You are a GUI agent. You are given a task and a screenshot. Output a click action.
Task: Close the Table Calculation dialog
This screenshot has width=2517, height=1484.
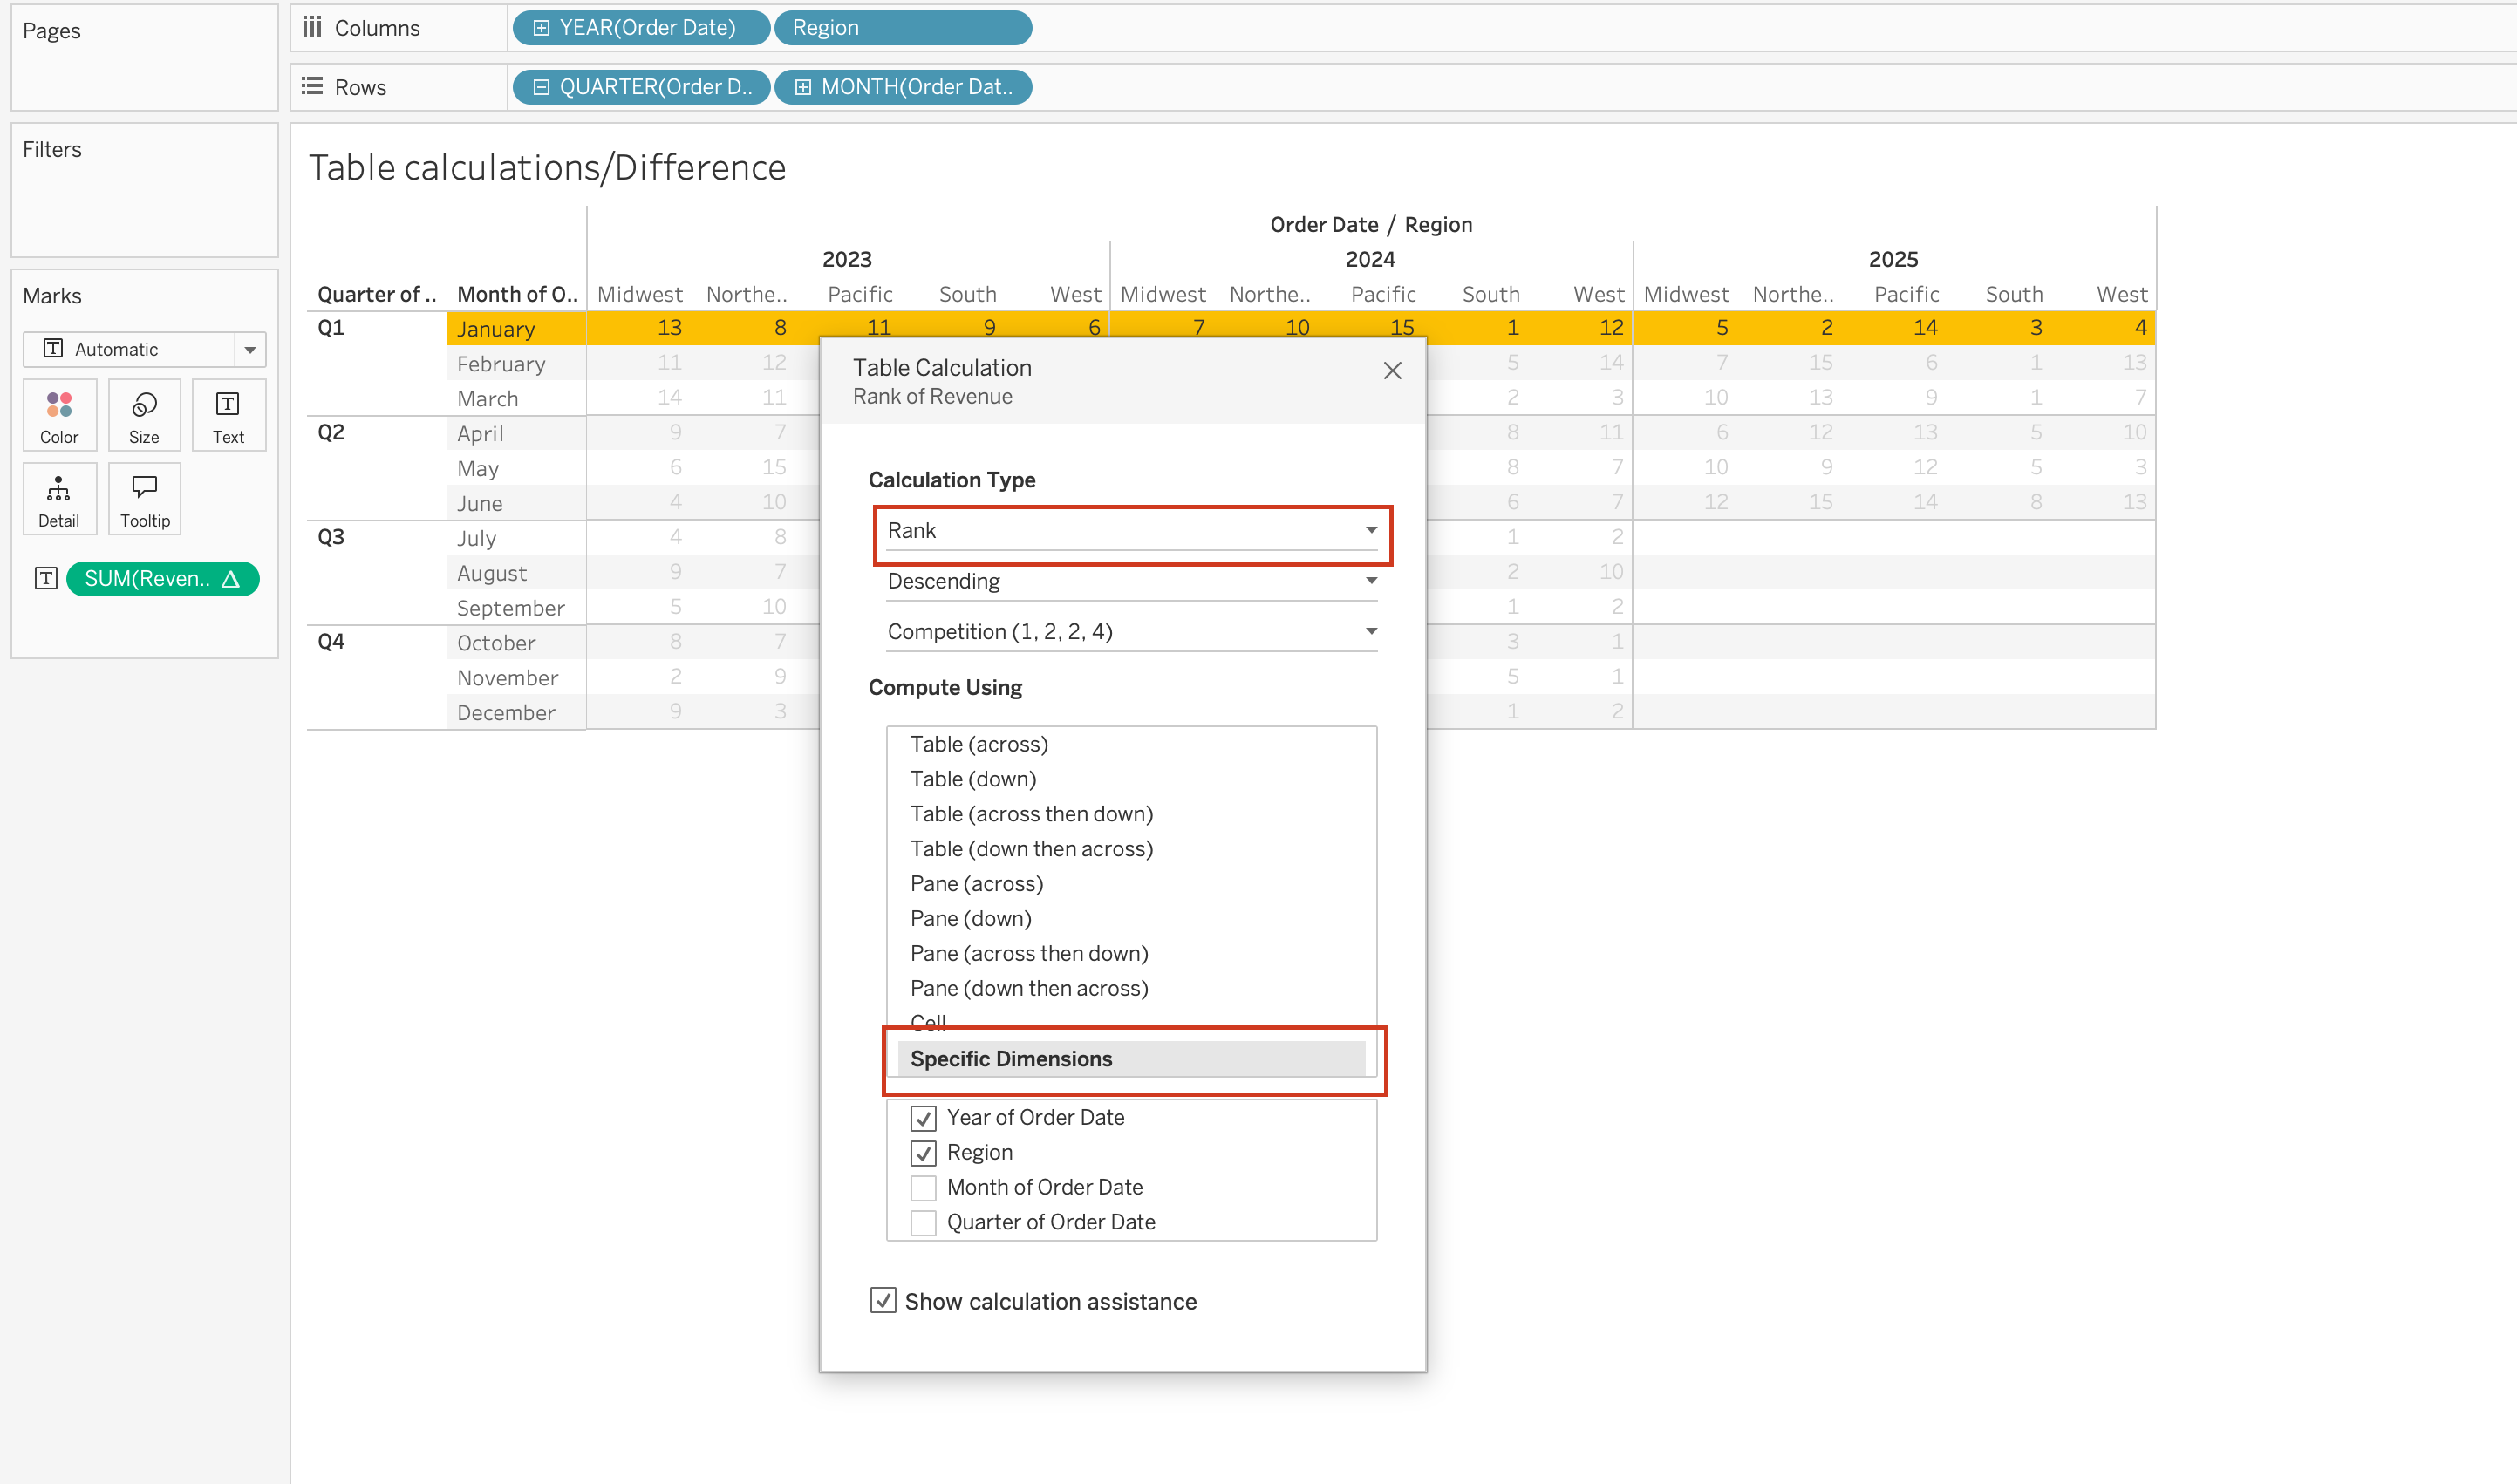click(1391, 371)
